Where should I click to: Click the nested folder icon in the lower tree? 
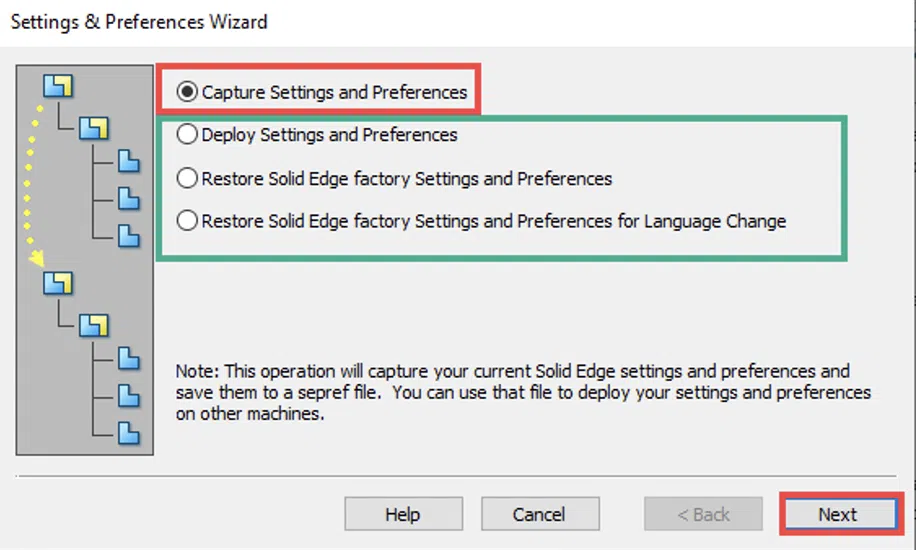pos(94,325)
